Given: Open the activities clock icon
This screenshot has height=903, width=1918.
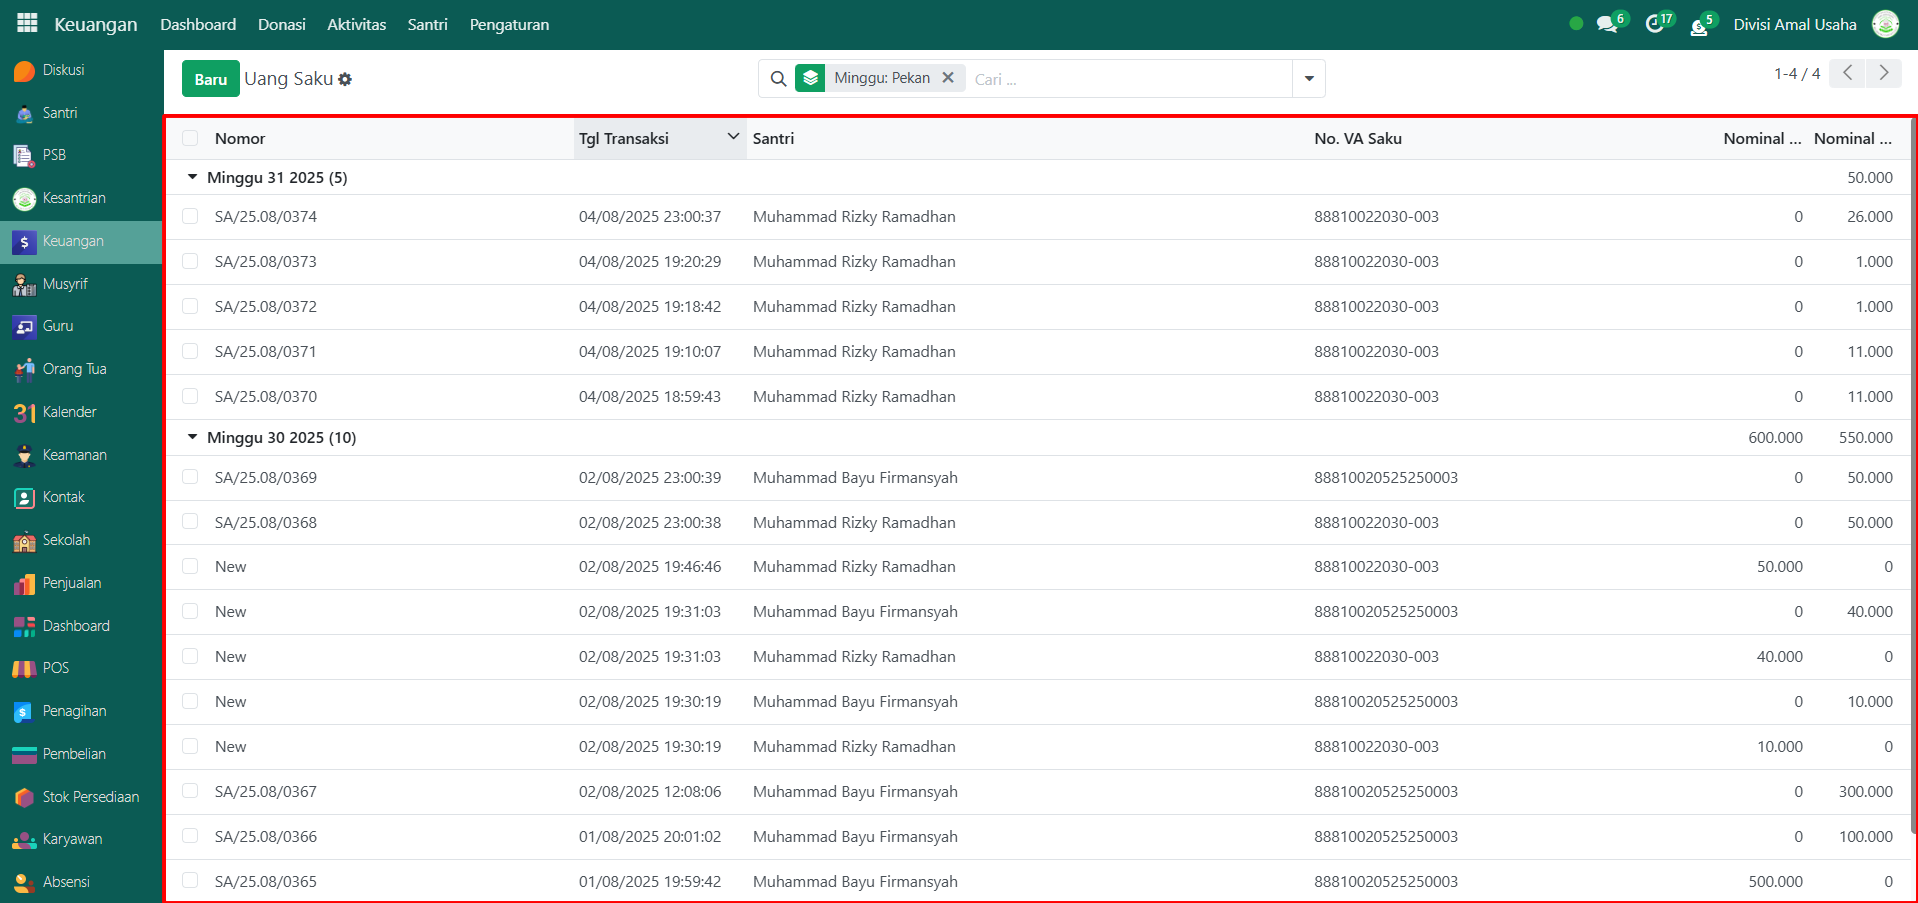Looking at the screenshot, I should 1655,25.
